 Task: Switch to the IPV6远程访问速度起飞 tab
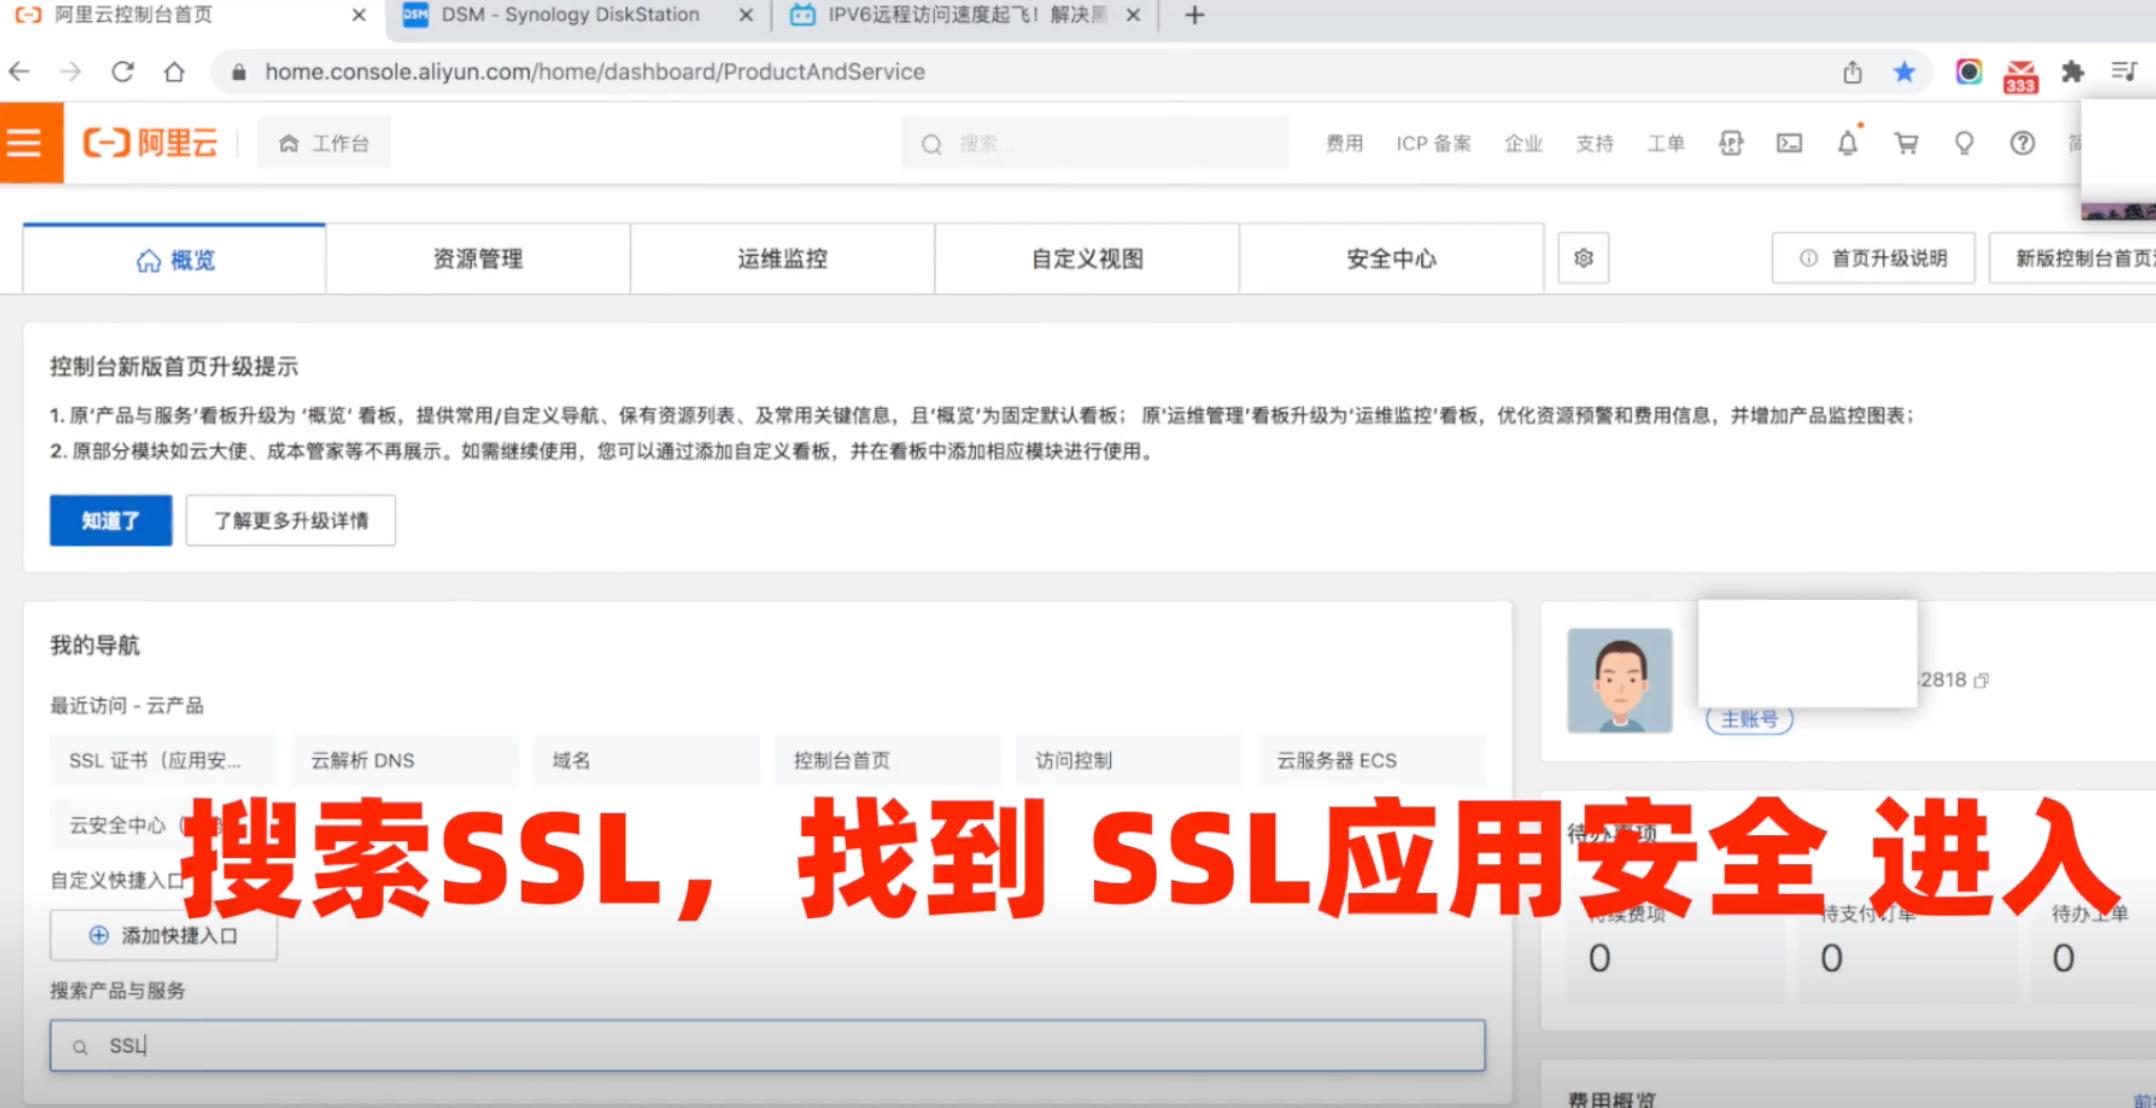tap(964, 15)
